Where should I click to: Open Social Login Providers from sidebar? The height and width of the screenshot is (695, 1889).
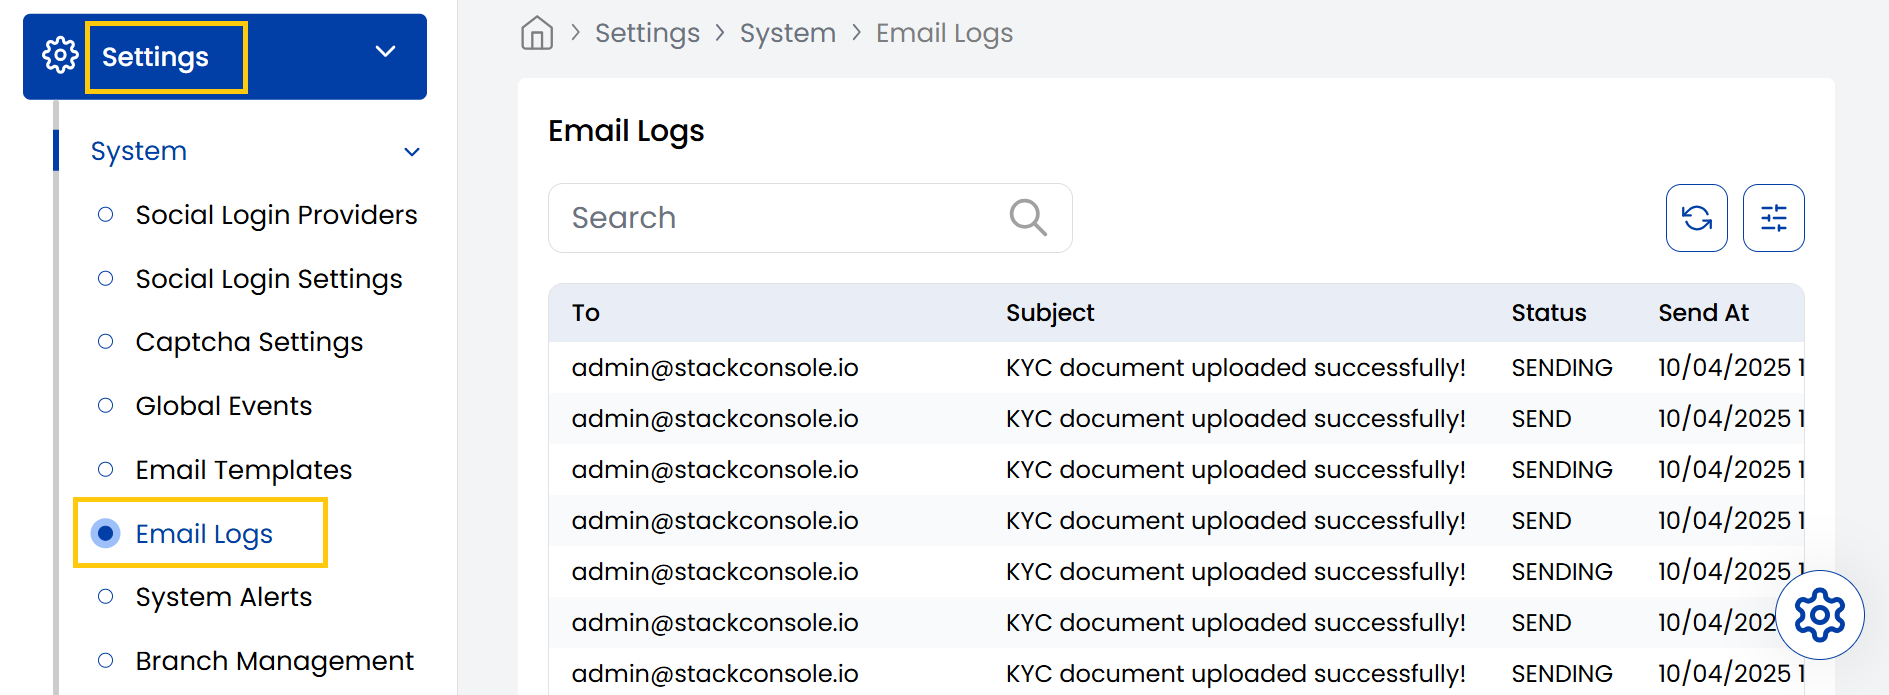(276, 214)
